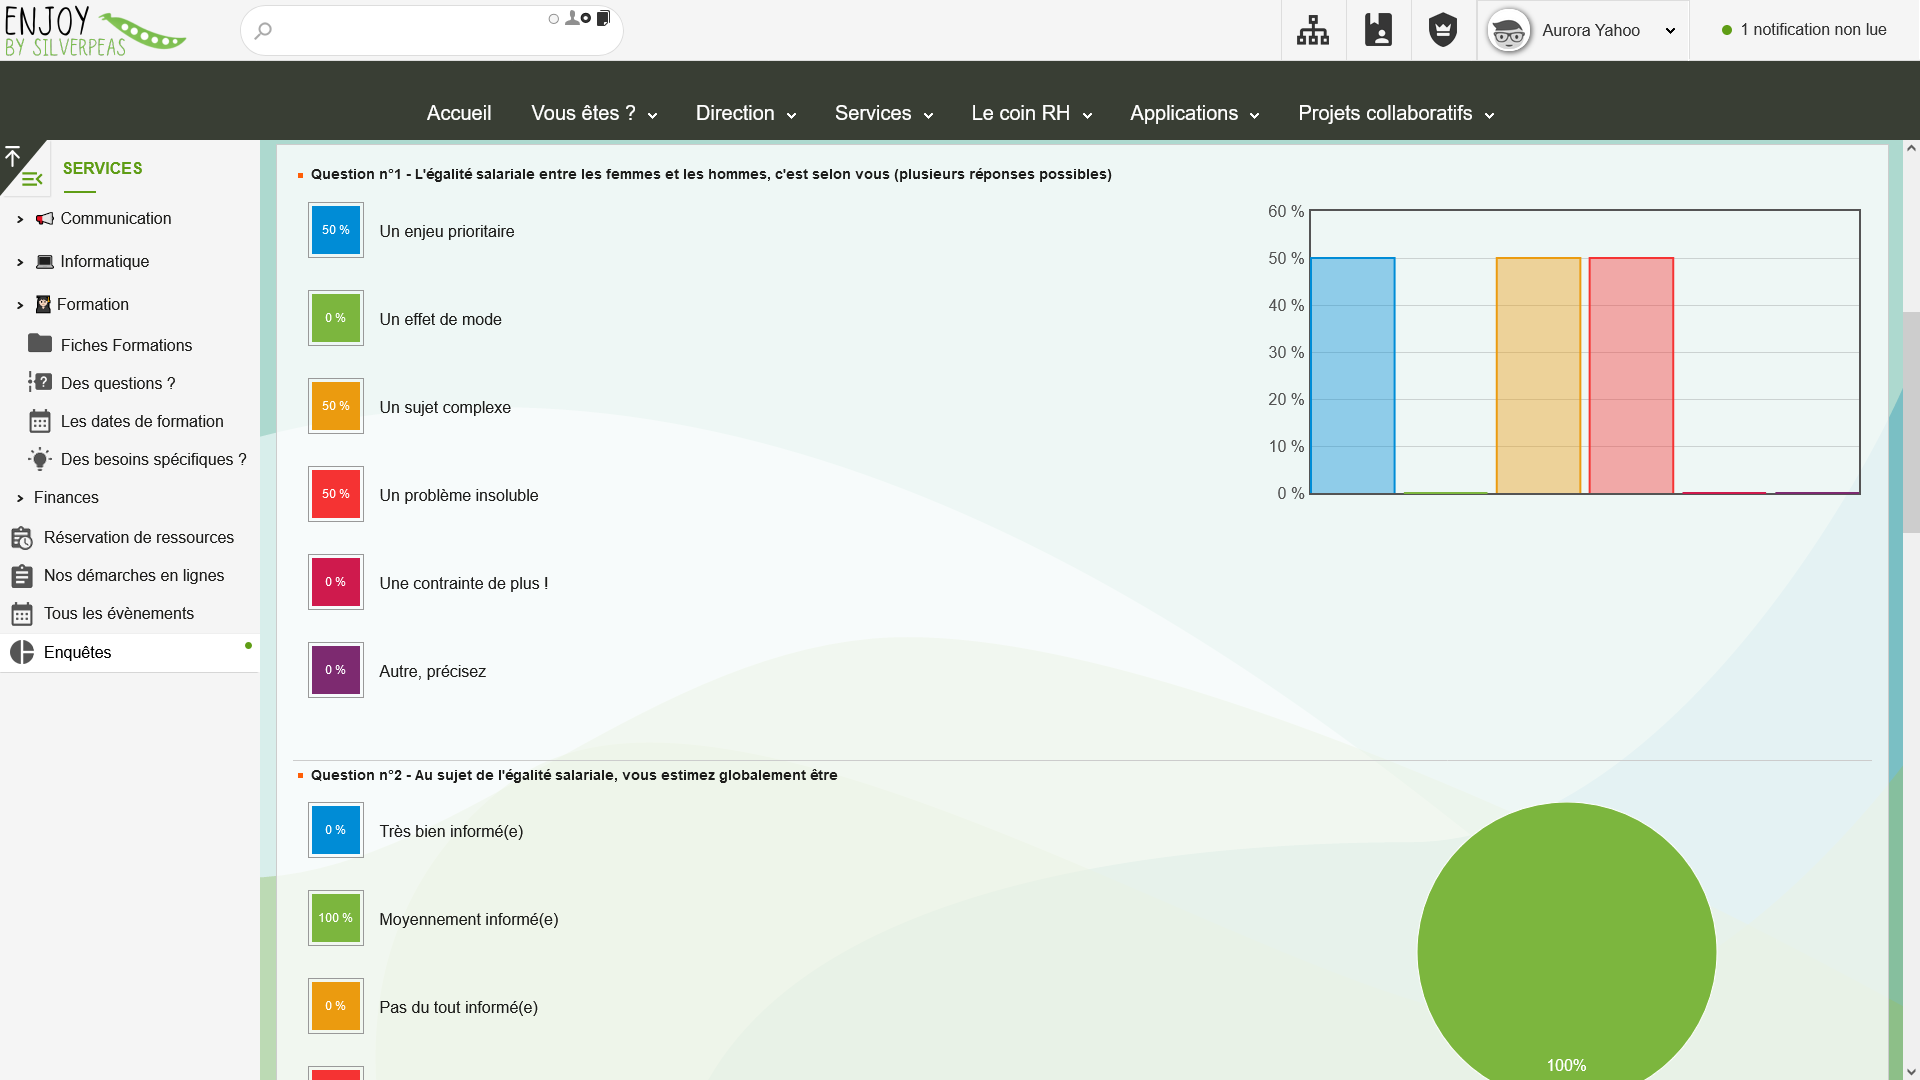This screenshot has height=1080, width=1920.
Task: Open the administration shield icon
Action: tap(1443, 31)
